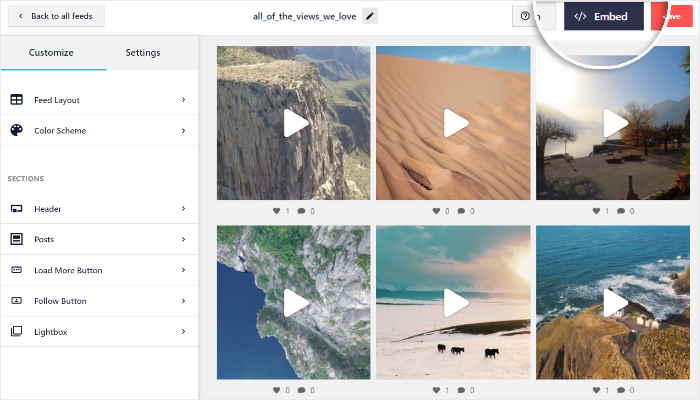This screenshot has height=400, width=700.
Task: Click the Load More Button icon
Action: [x=17, y=270]
